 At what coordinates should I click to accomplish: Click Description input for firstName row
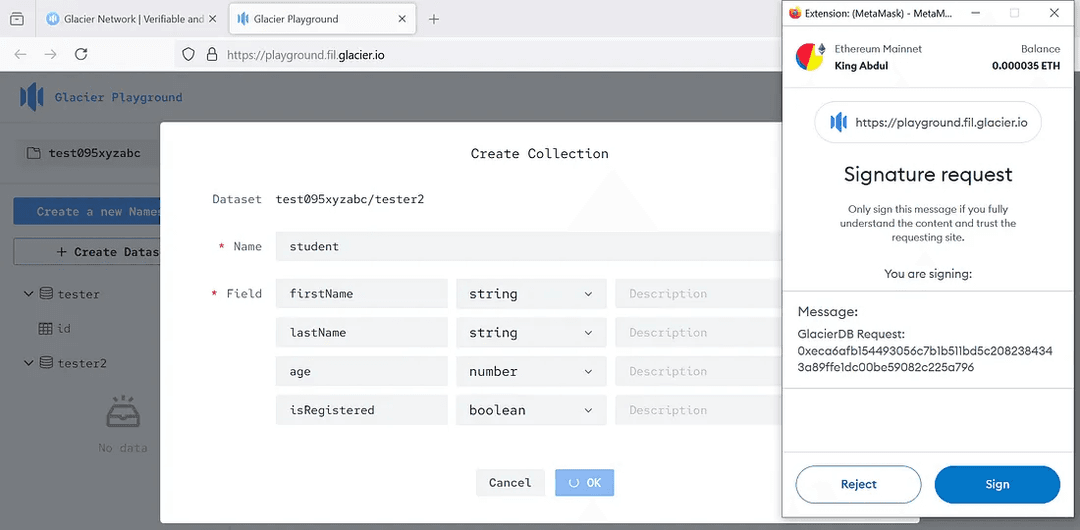coord(698,294)
